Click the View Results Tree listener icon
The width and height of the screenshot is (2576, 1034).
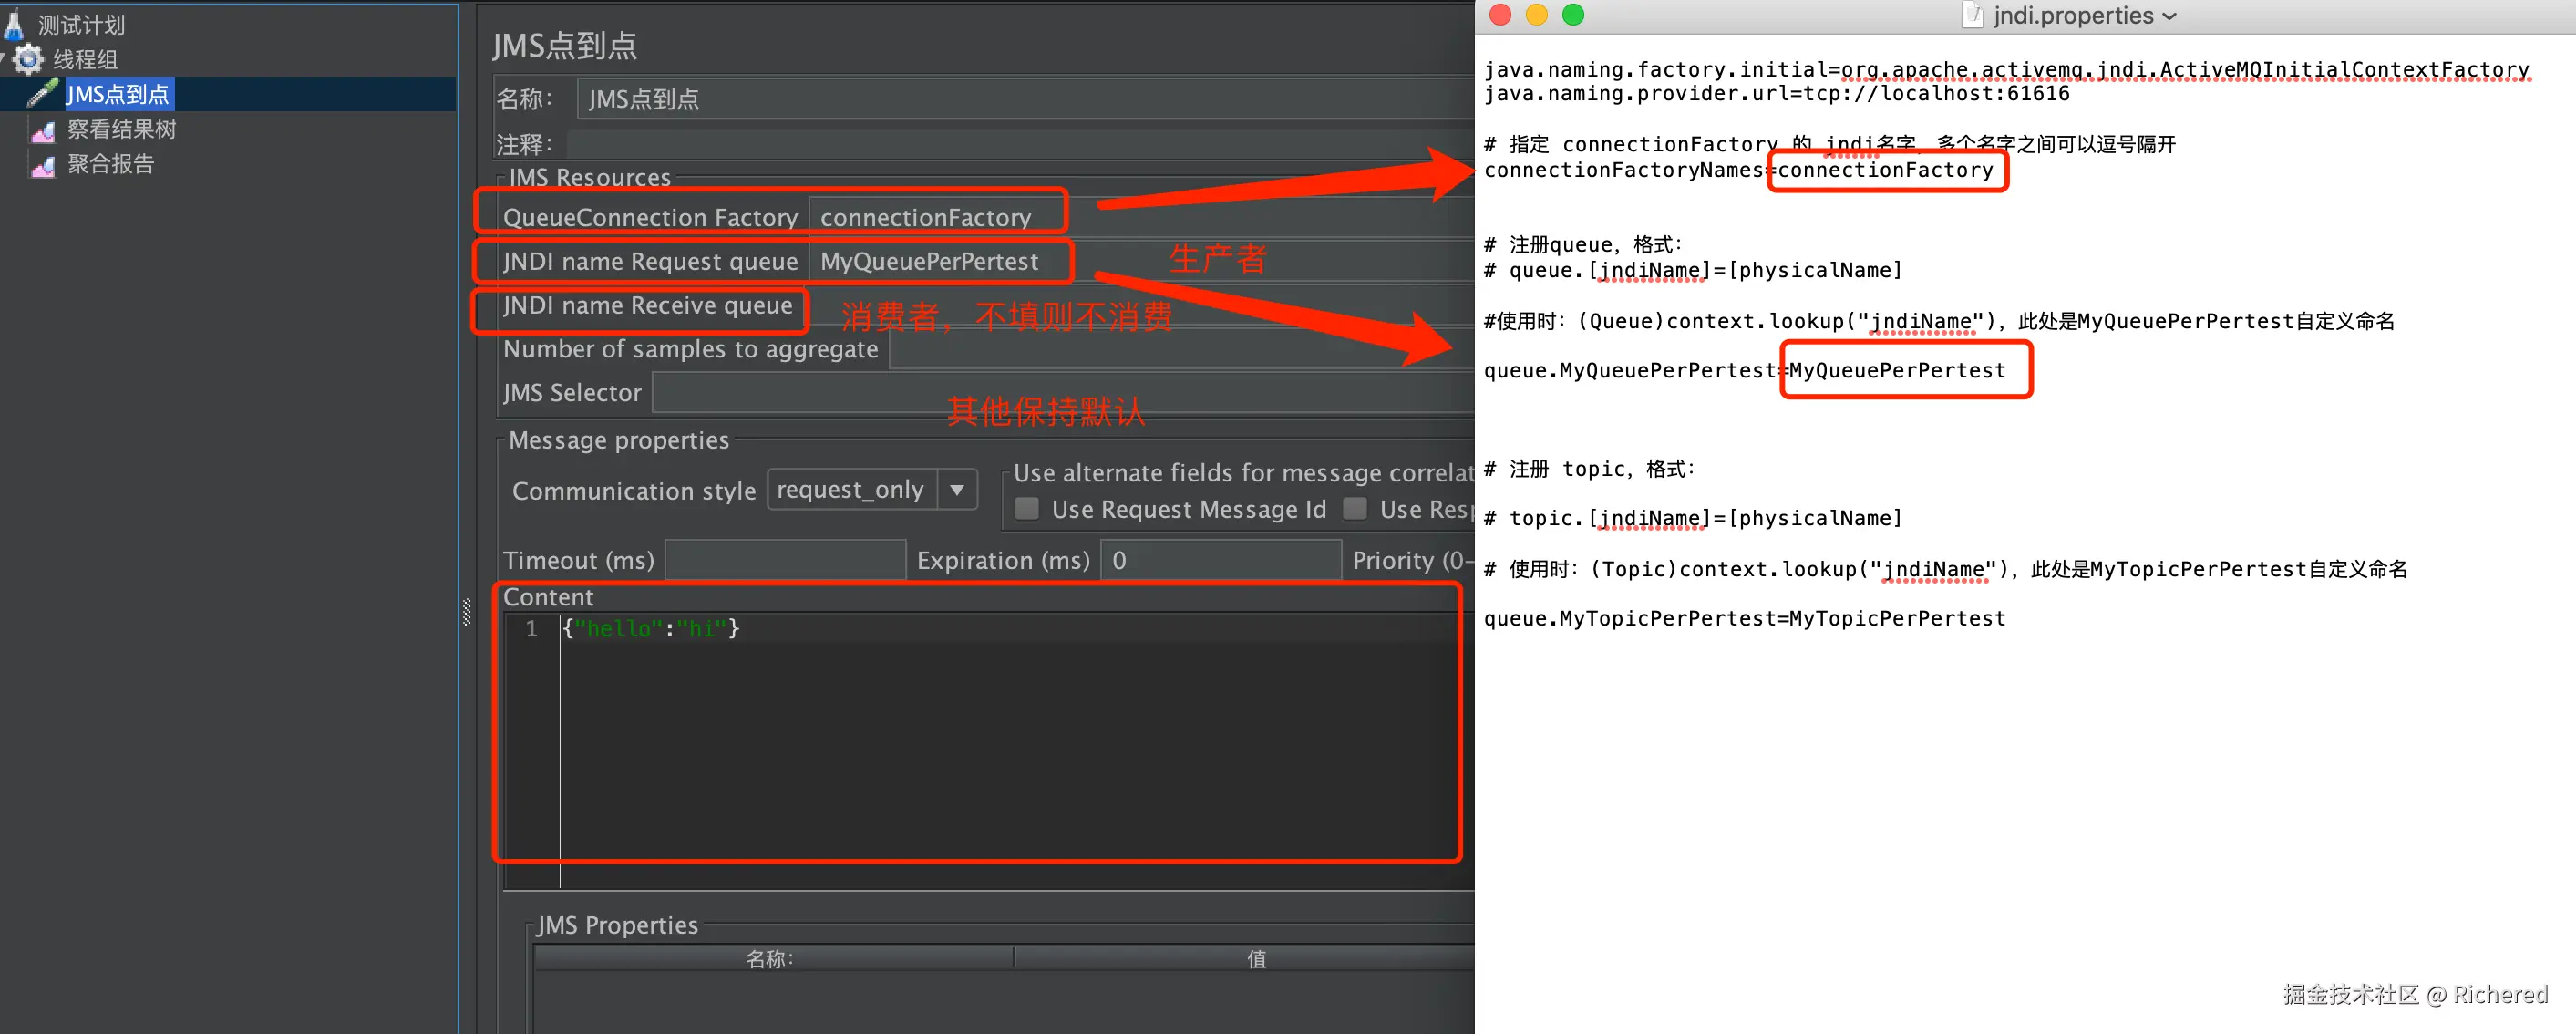[x=43, y=130]
